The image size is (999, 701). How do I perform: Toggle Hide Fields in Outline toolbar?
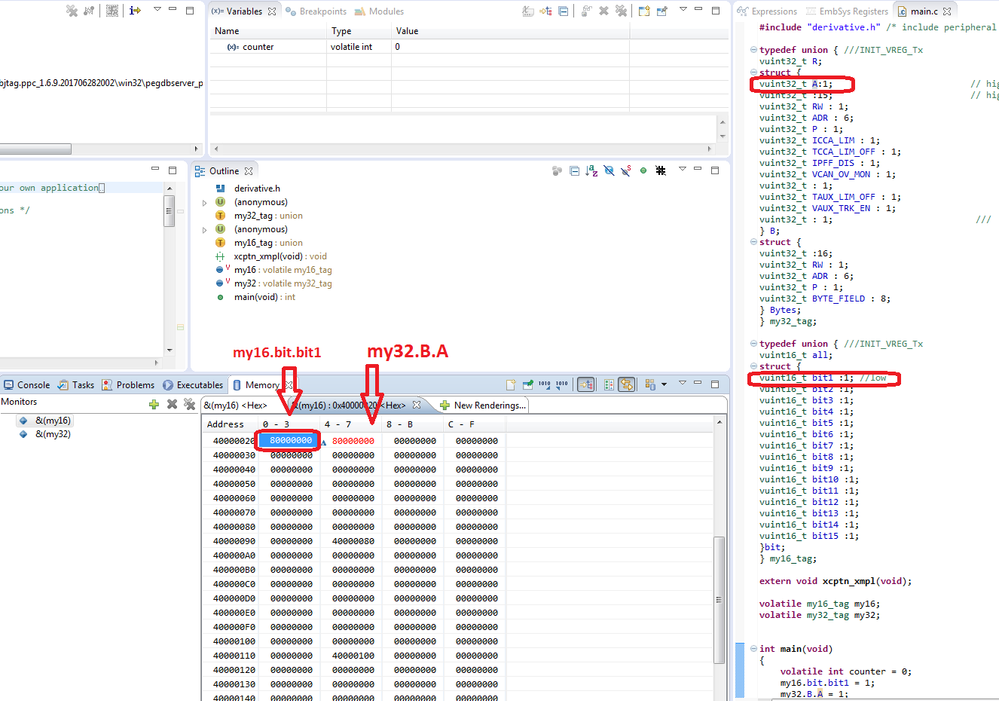[609, 171]
